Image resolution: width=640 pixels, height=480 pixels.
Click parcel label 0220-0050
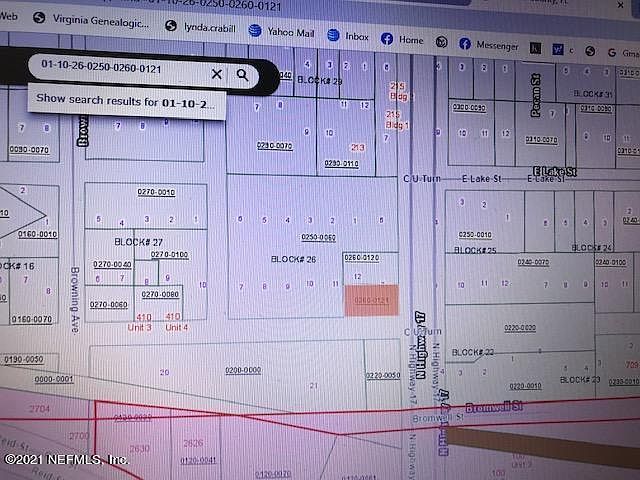(x=383, y=376)
